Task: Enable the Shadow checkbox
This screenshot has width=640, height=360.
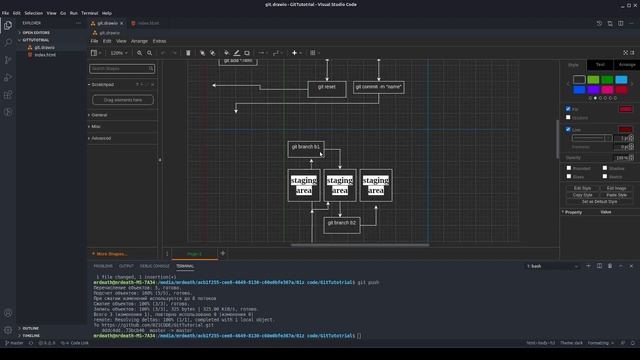Action: click(x=605, y=168)
